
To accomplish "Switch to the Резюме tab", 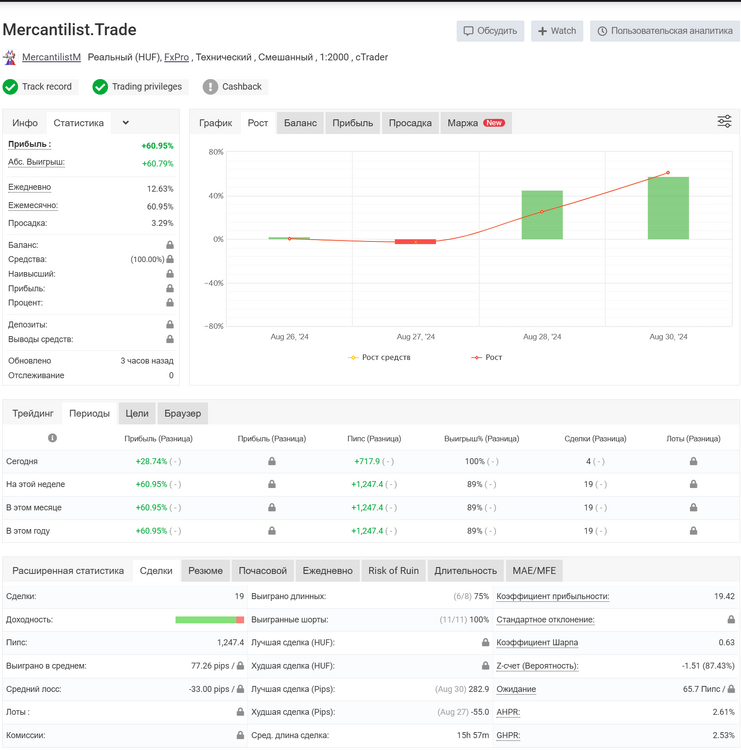I will [x=205, y=571].
